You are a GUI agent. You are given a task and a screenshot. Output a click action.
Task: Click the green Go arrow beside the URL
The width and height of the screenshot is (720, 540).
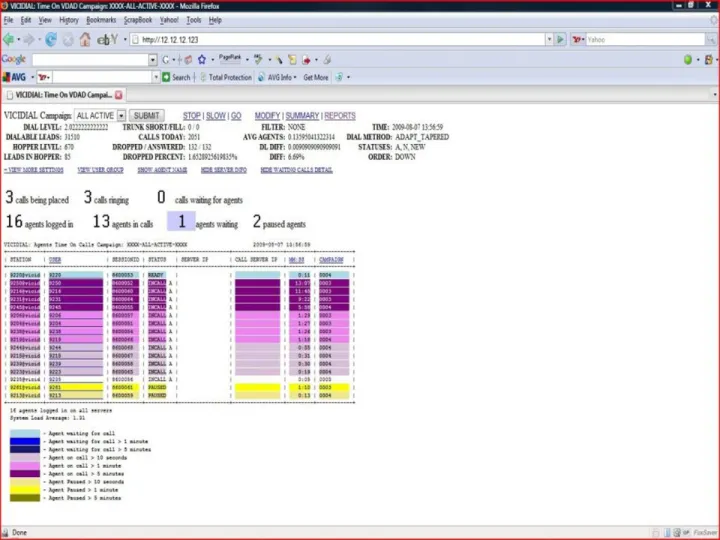pyautogui.click(x=560, y=39)
